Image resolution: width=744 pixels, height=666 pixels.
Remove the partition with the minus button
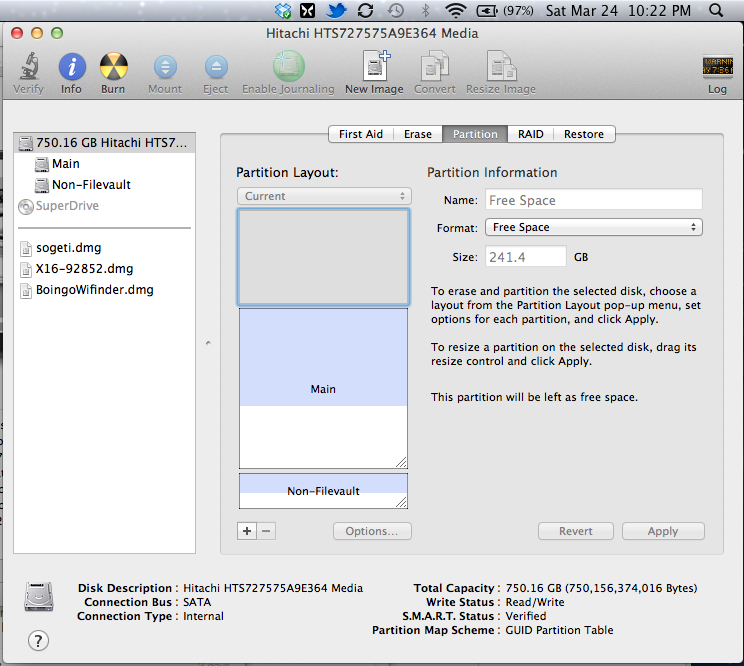point(266,531)
